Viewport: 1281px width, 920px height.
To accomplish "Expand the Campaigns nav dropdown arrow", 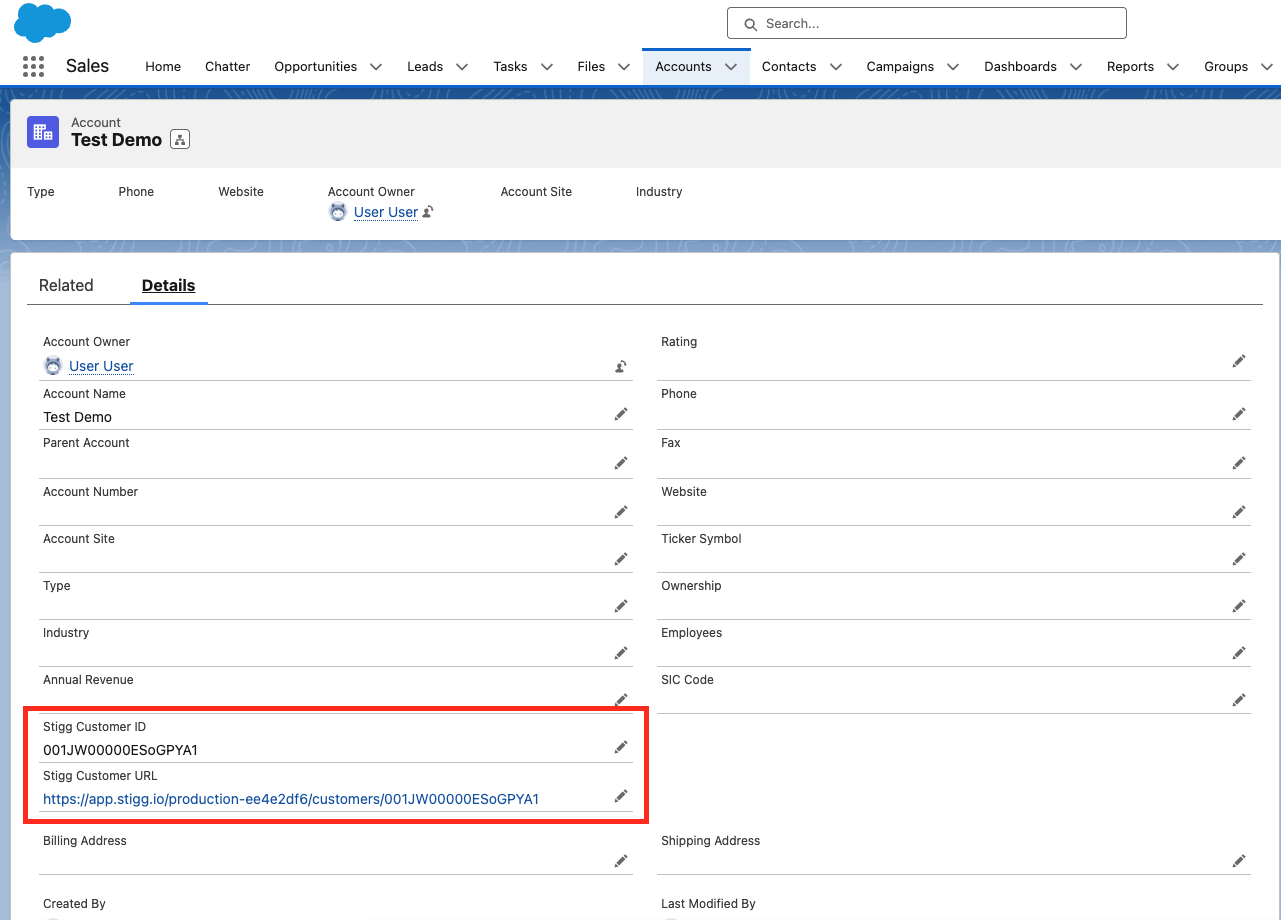I will pos(953,67).
